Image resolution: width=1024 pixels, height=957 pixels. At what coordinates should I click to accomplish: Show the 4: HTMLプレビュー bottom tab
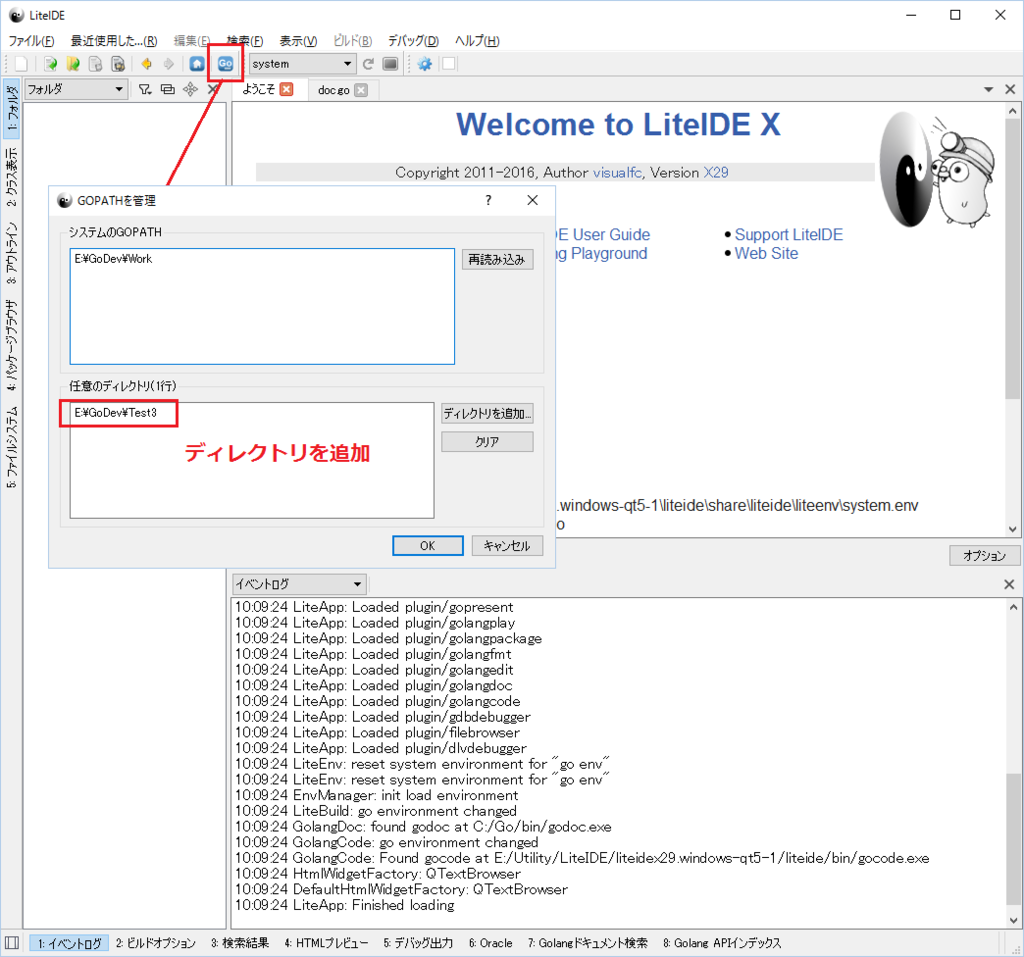tap(326, 943)
